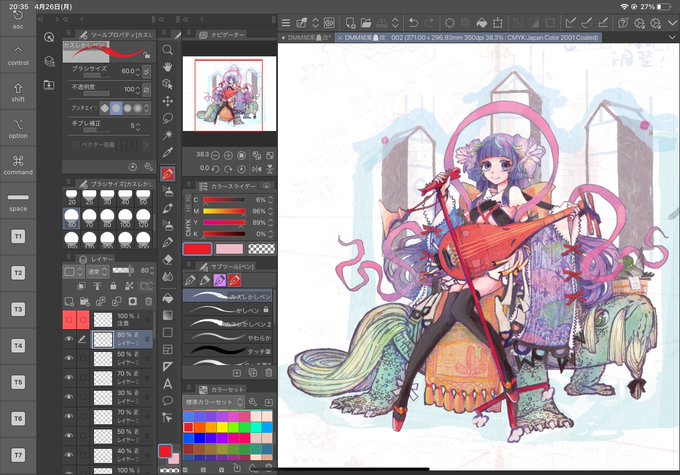This screenshot has width=680, height=475.
Task: Tap the command modifier key
Action: click(18, 164)
